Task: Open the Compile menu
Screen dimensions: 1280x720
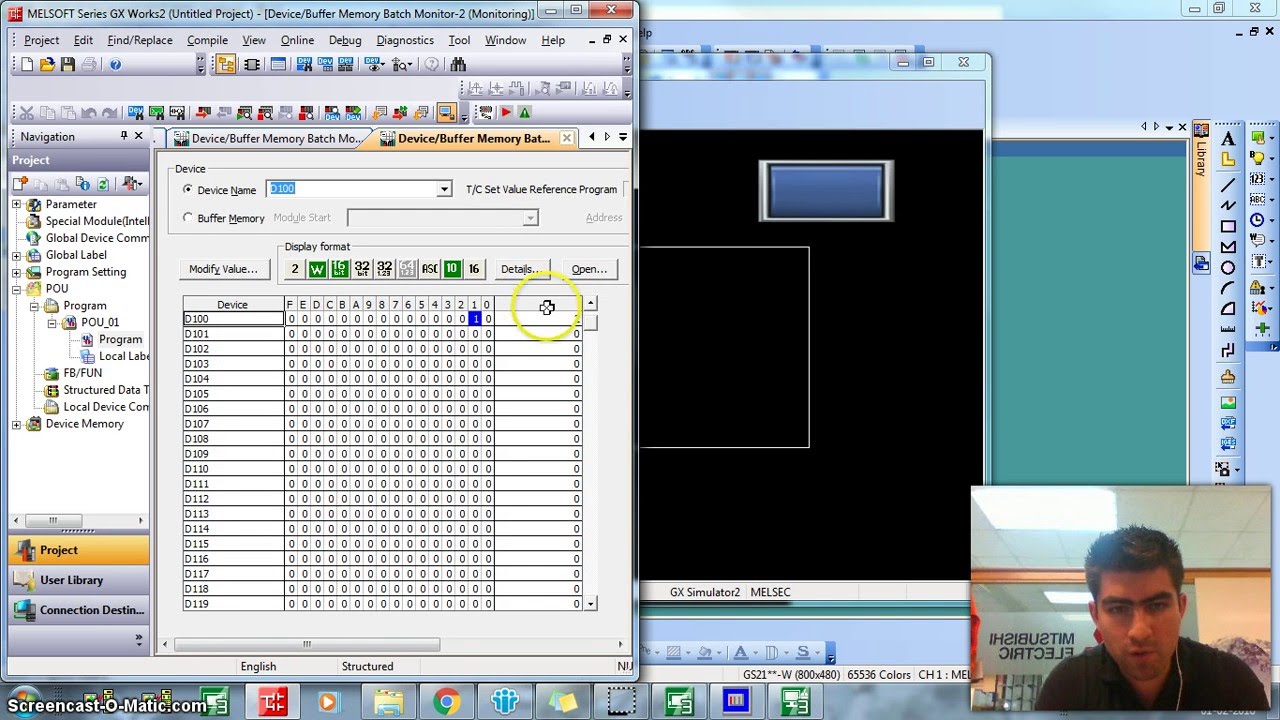Action: click(207, 40)
